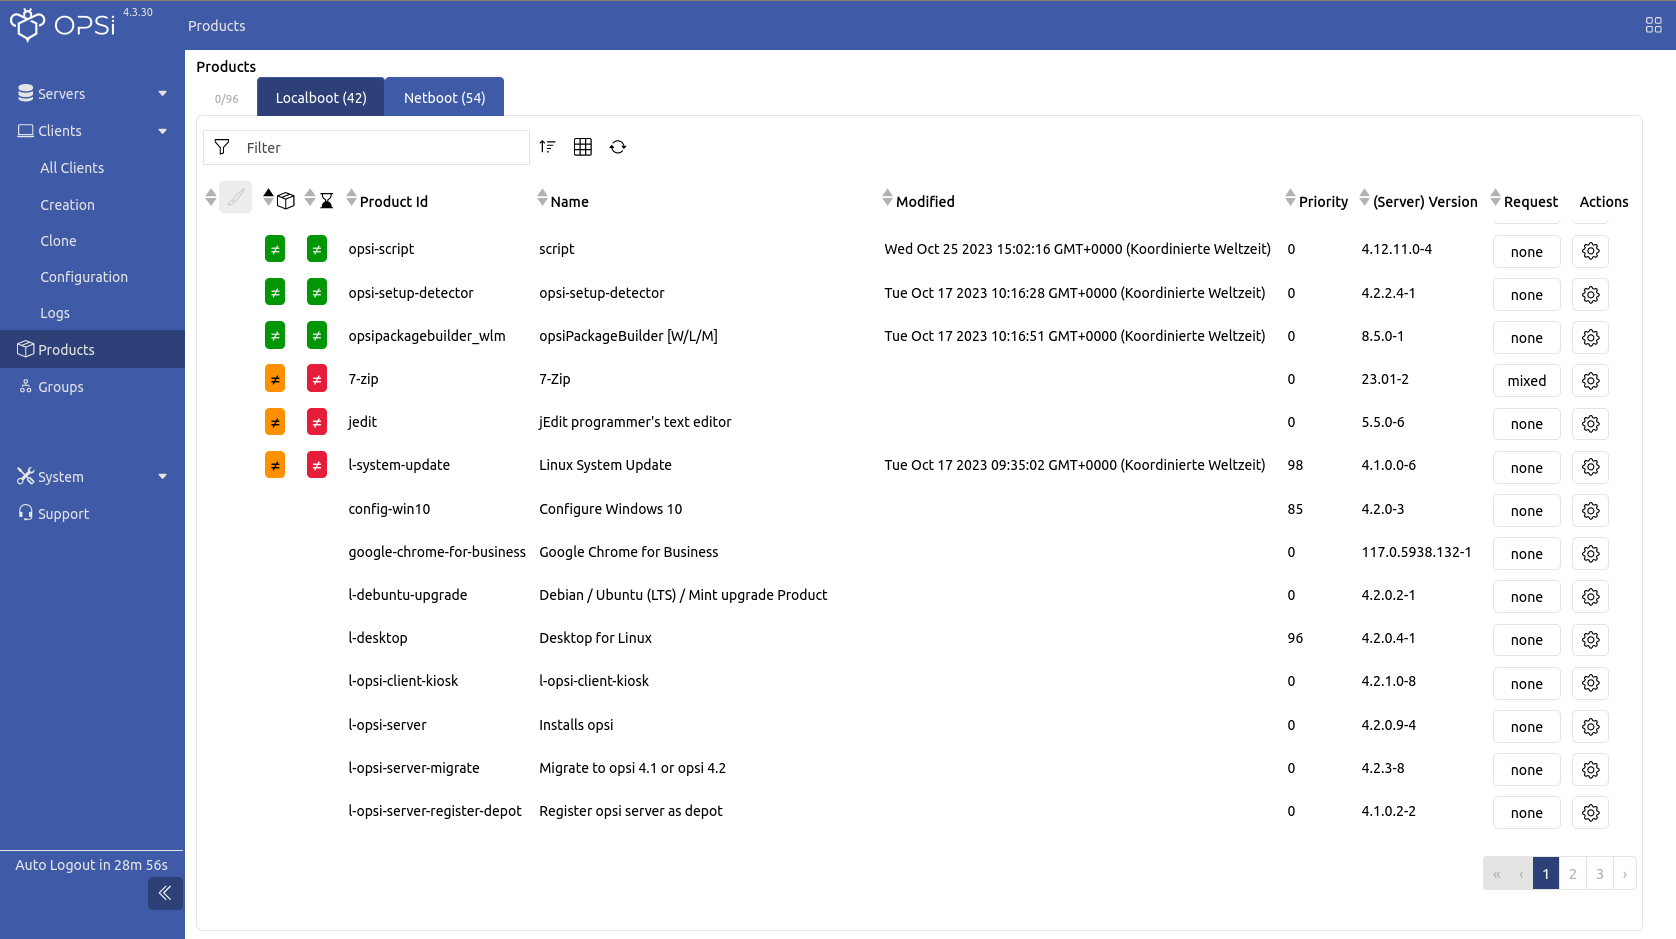Open settings gear for opsi-setup-detector row
Image resolution: width=1676 pixels, height=939 pixels.
tap(1590, 294)
